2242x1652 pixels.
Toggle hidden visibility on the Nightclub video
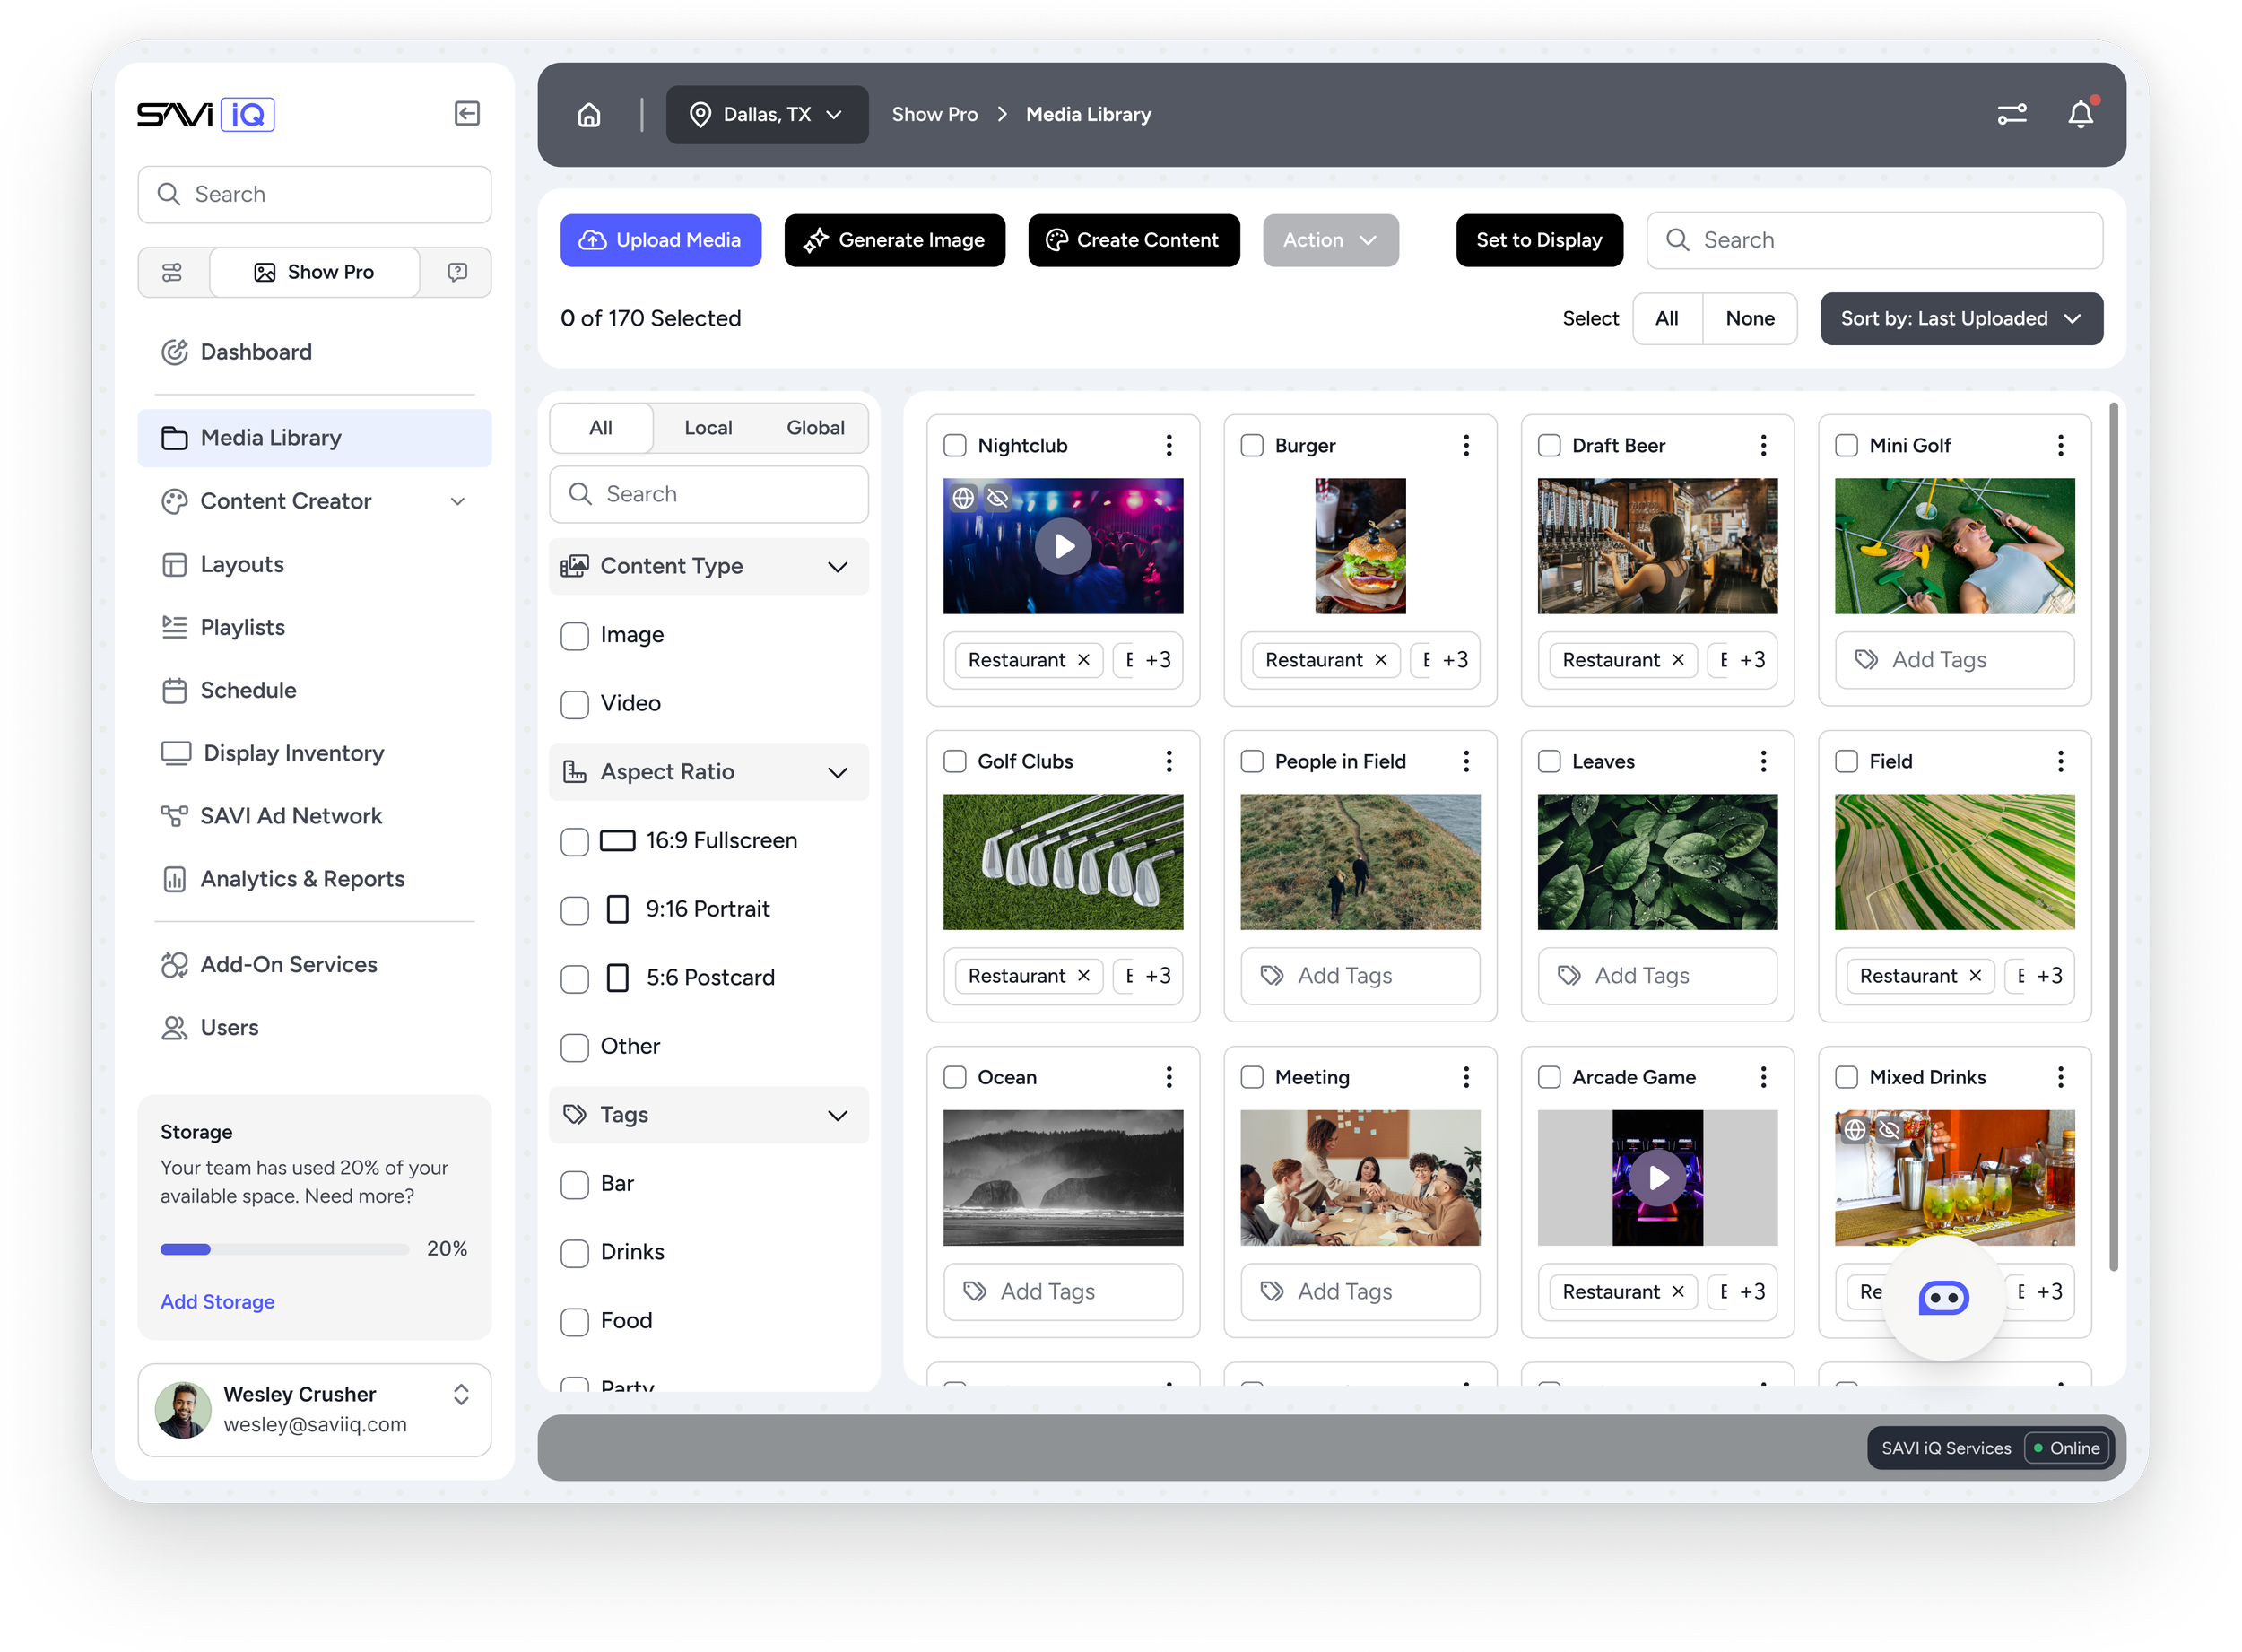997,497
